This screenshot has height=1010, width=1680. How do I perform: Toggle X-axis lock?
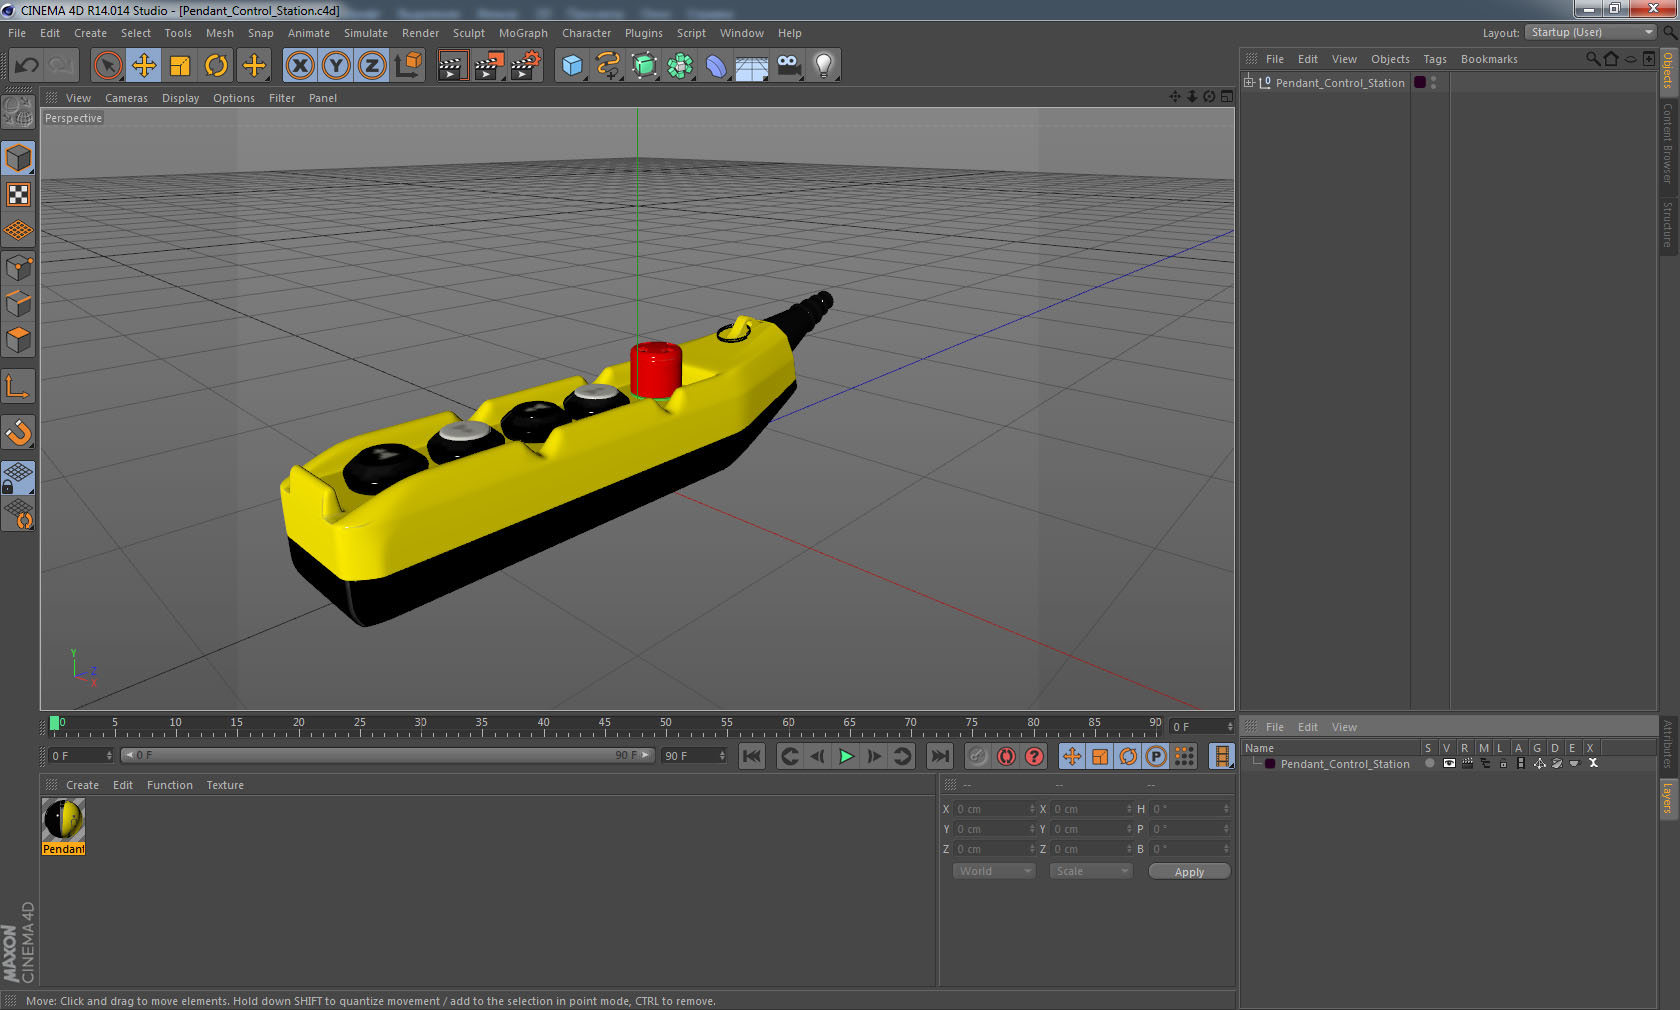[299, 66]
